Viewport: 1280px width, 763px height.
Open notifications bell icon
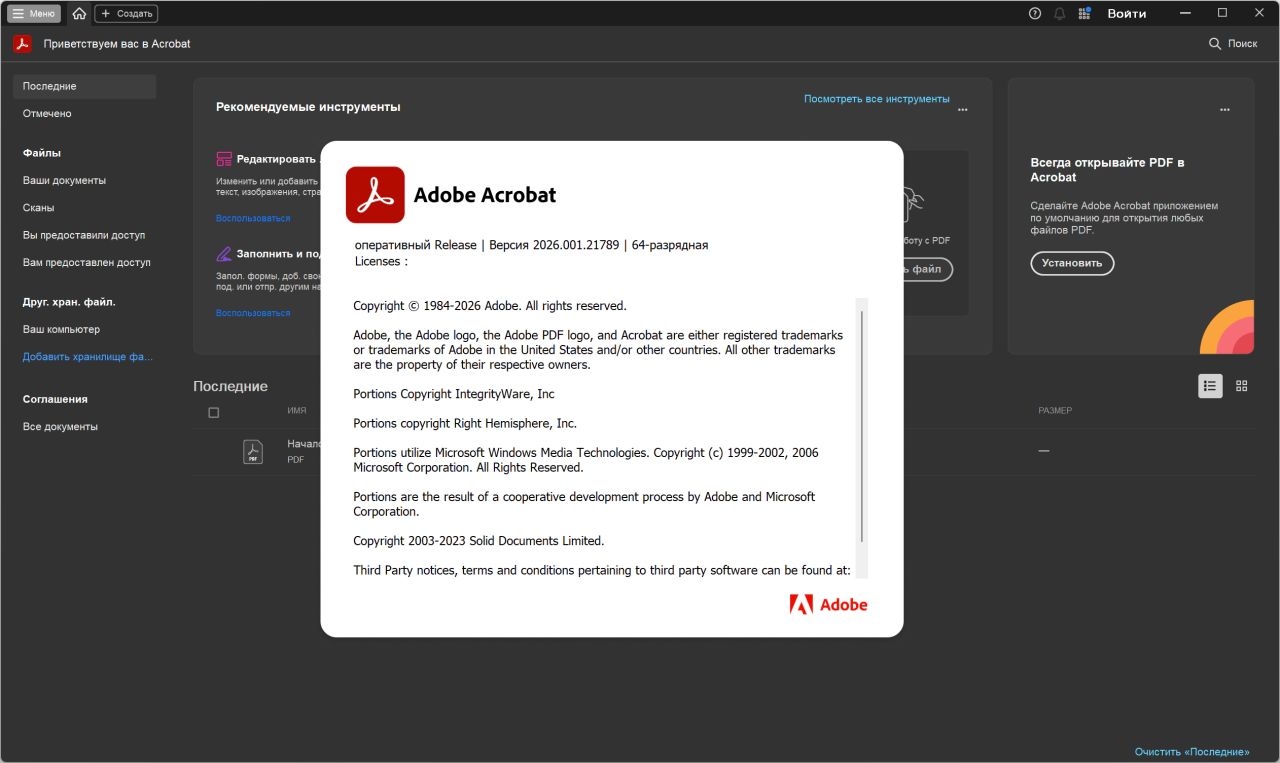(x=1060, y=14)
